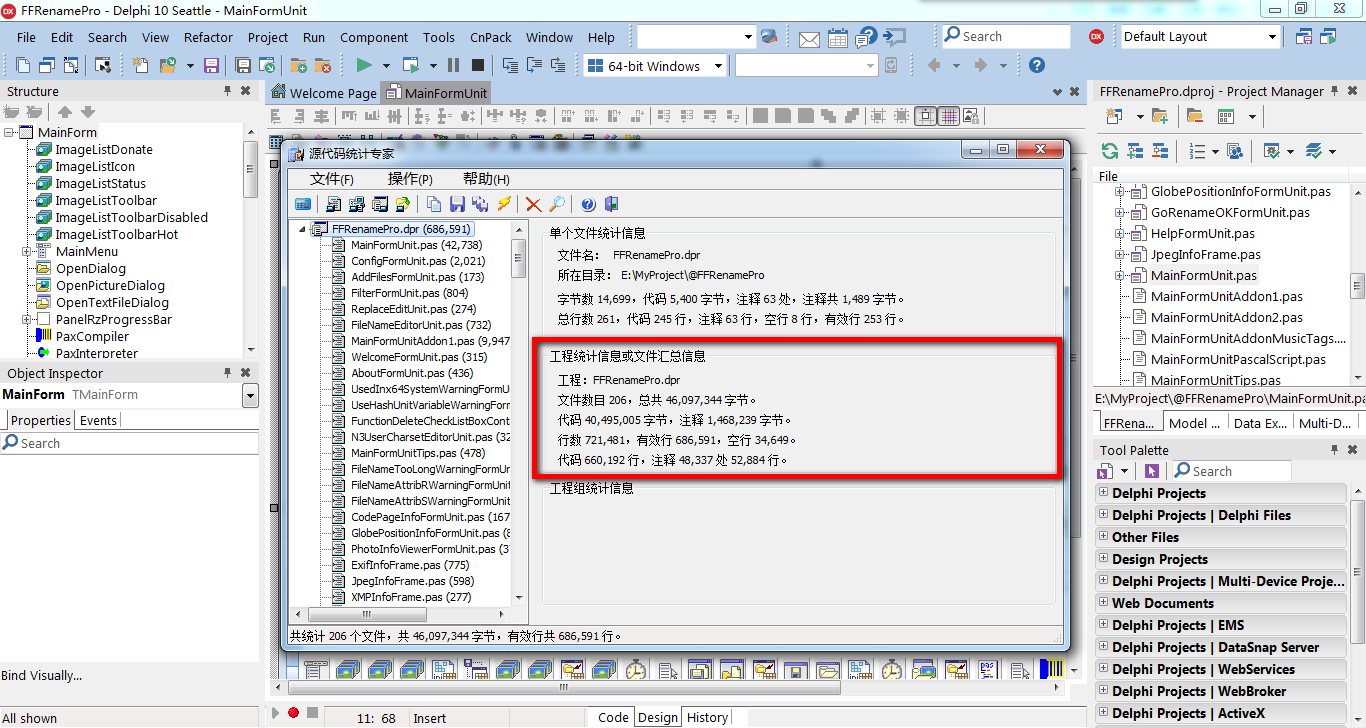Click the green Refresh icon in Project Manager
The height and width of the screenshot is (728, 1366).
1109,151
